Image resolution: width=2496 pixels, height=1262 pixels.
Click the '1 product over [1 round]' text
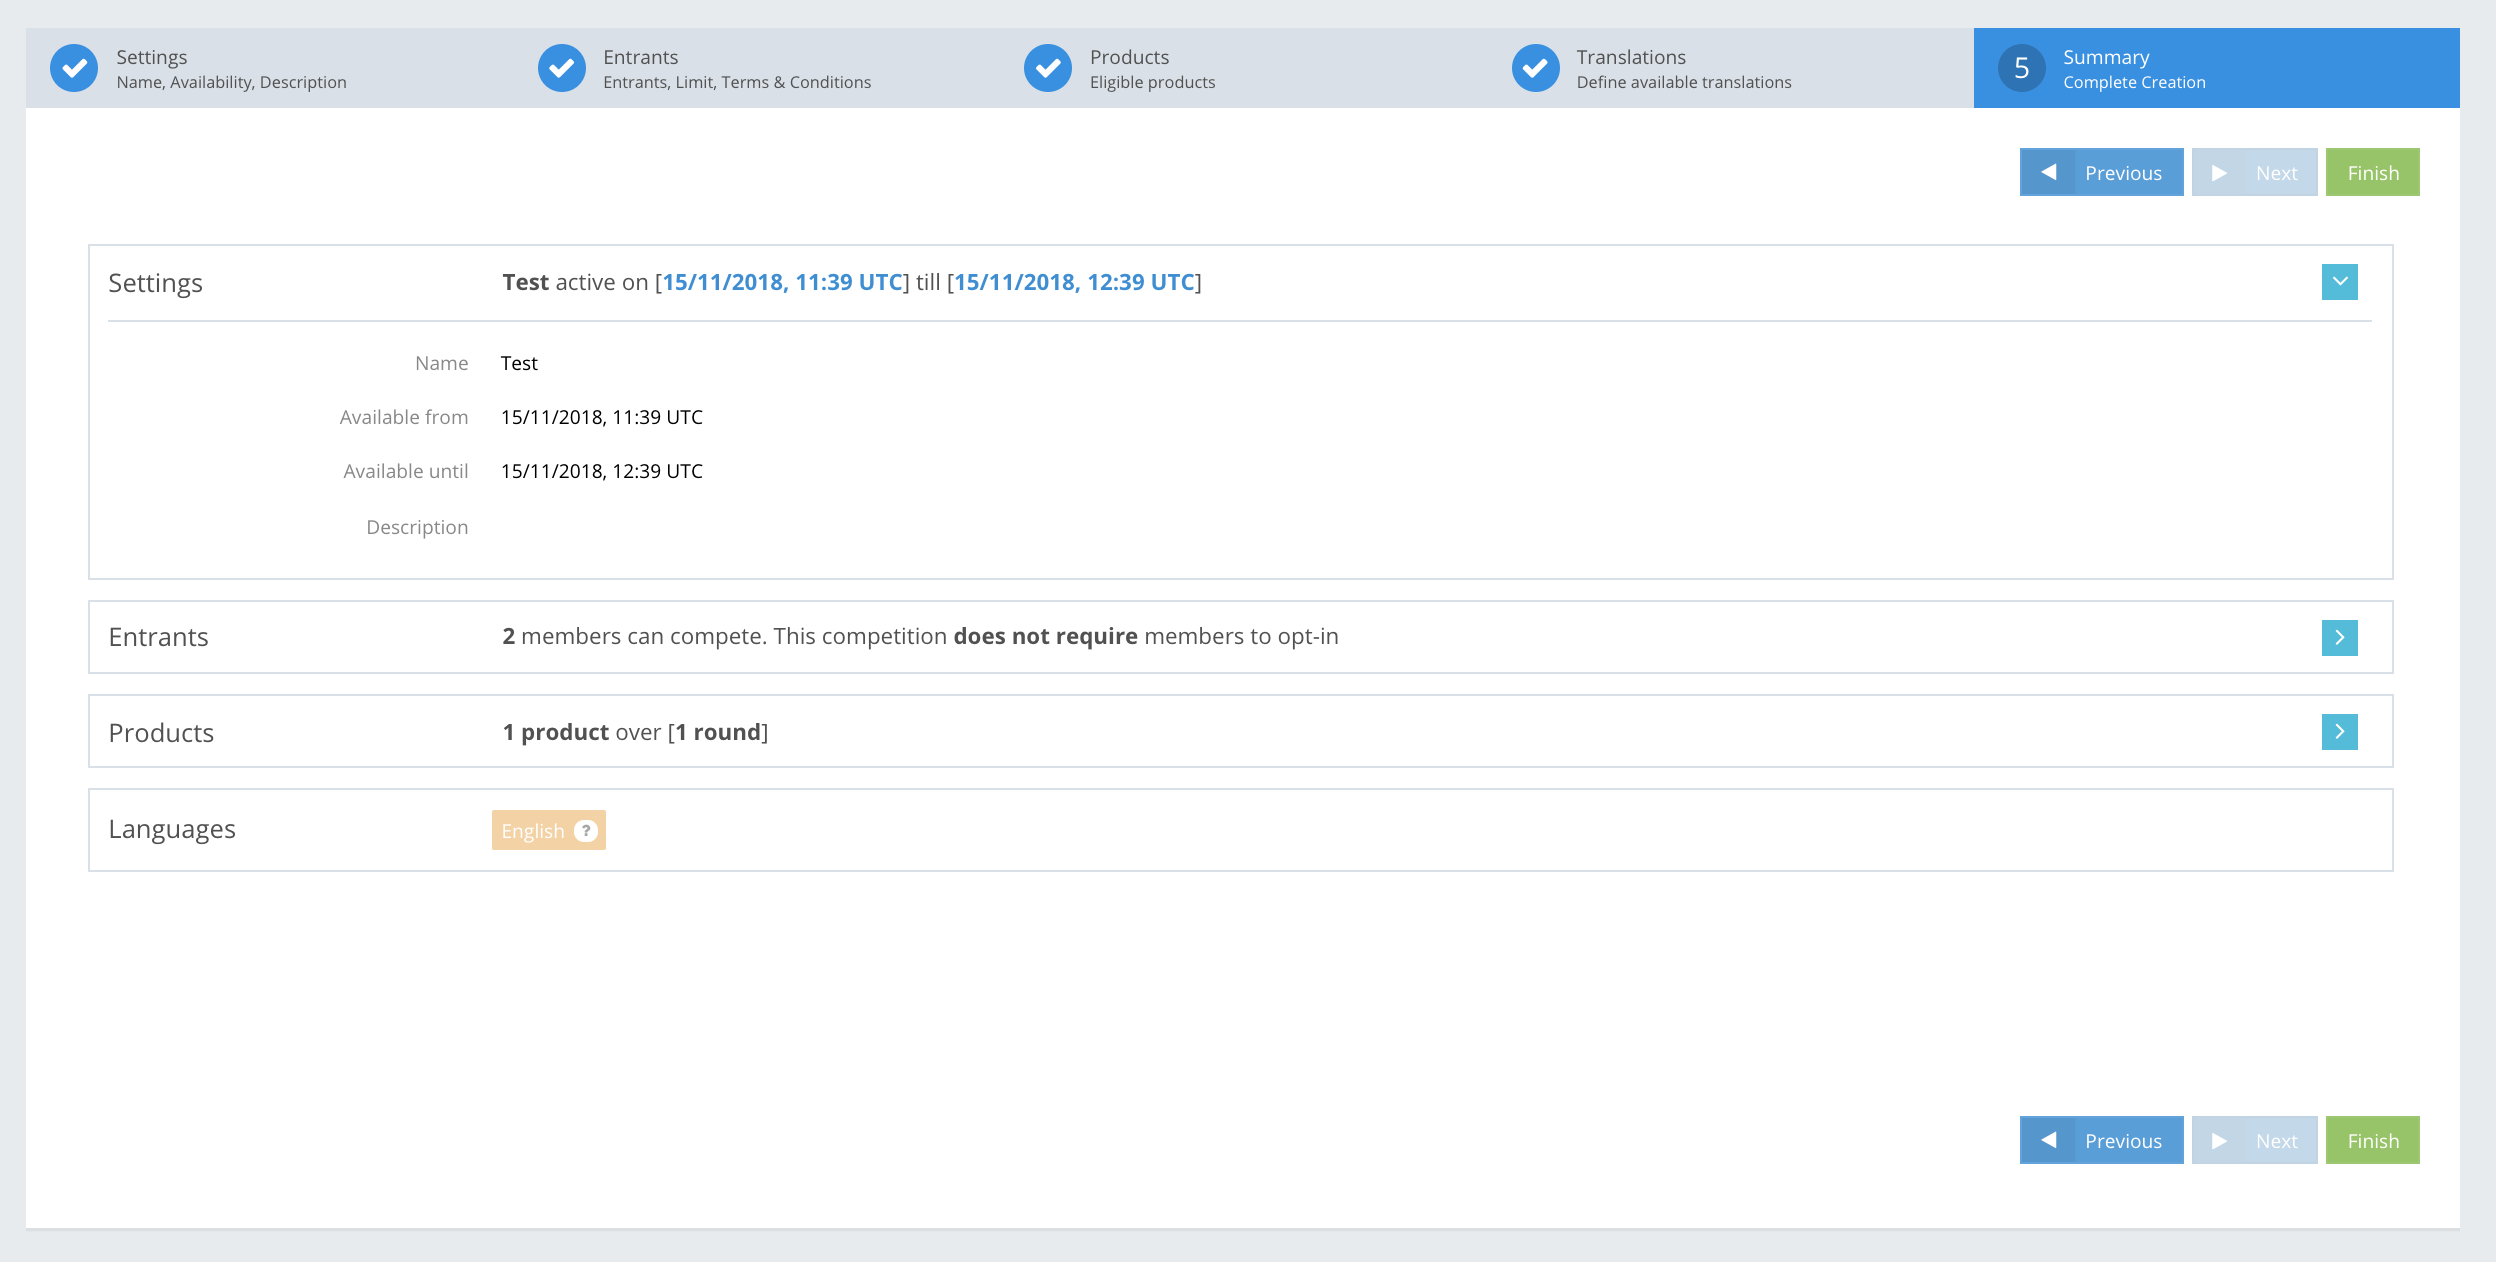[x=635, y=732]
